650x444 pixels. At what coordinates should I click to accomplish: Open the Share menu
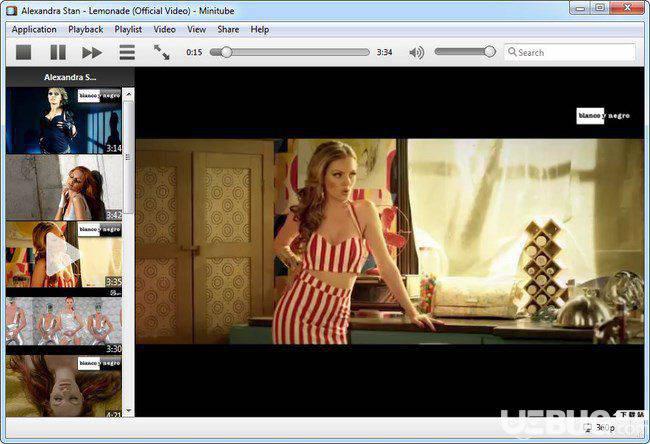[228, 29]
